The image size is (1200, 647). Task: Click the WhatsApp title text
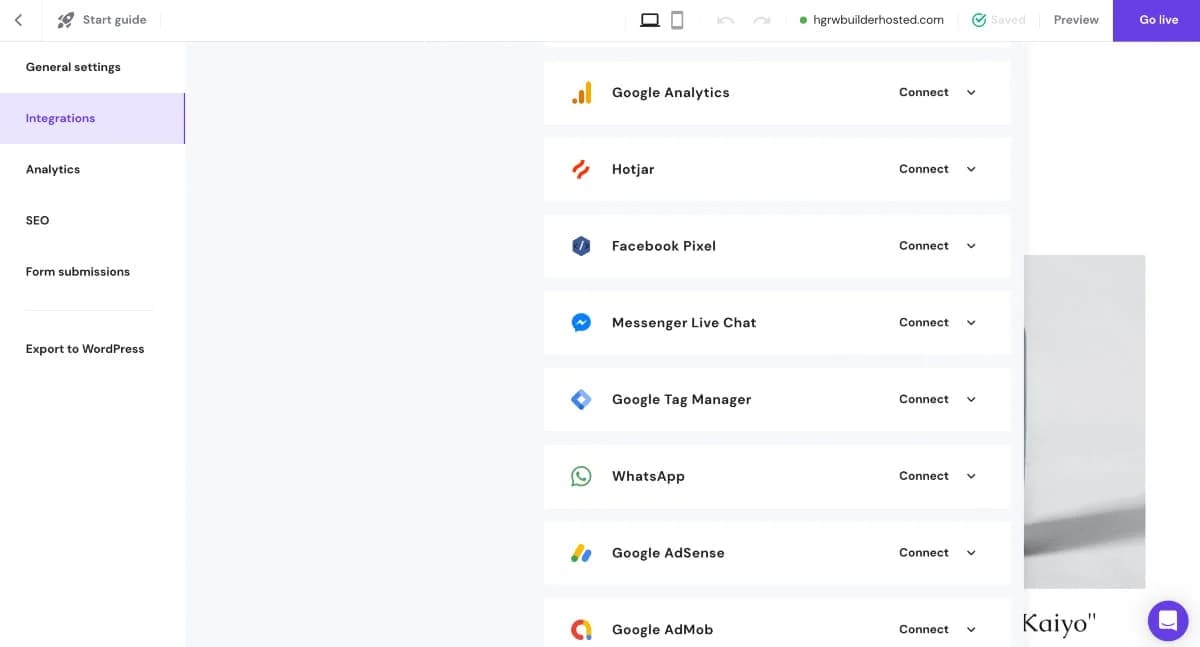tap(648, 476)
